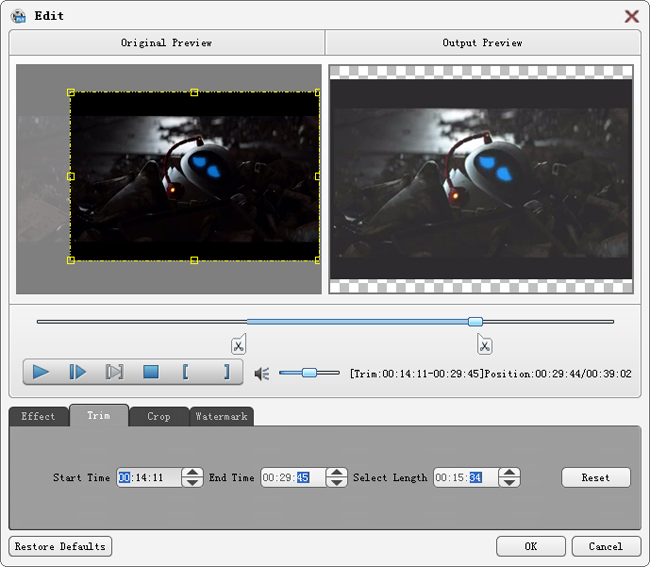Click top-center crop handle in original preview
Viewport: 650px width, 567px height.
(194, 92)
